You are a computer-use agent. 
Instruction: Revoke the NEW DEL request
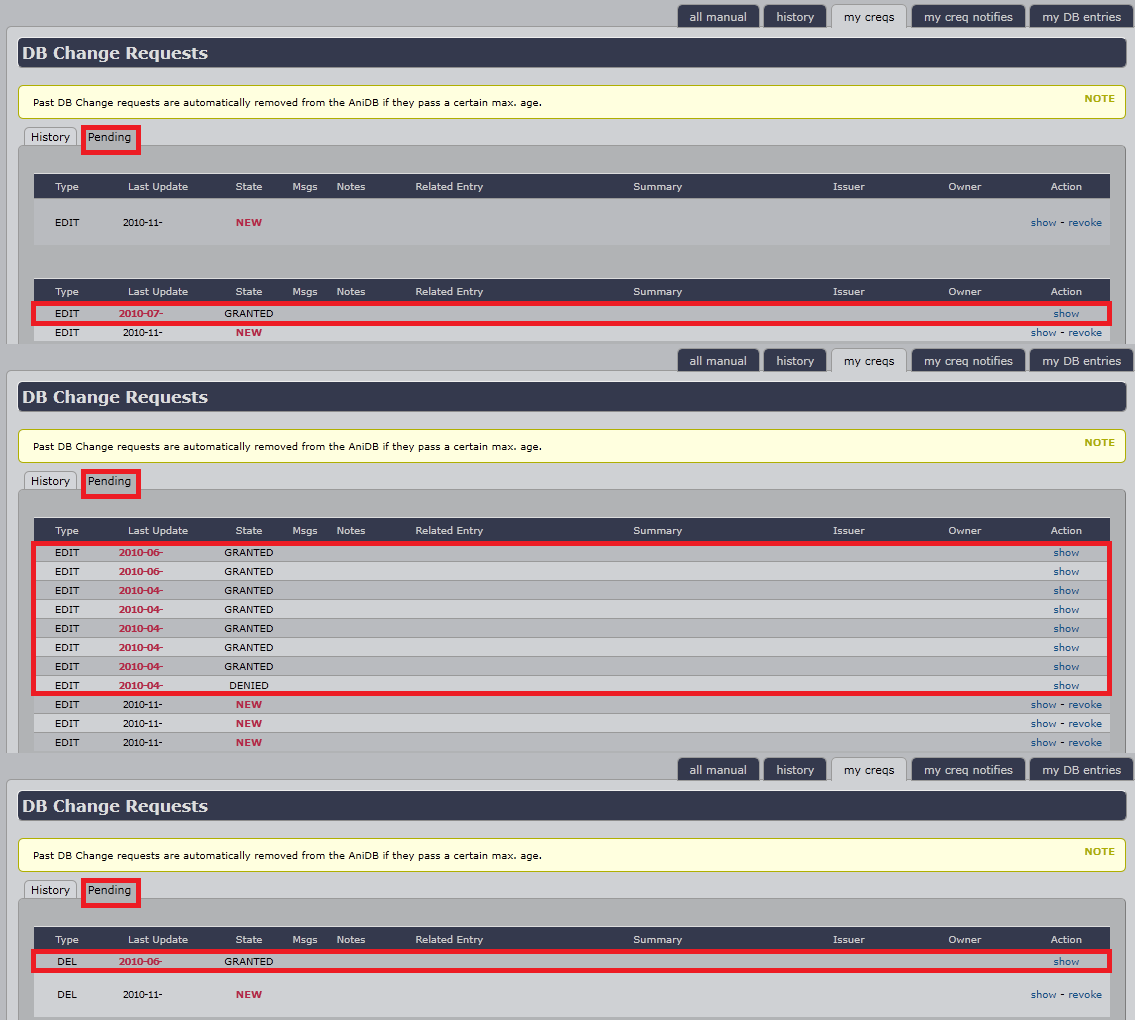[1084, 995]
